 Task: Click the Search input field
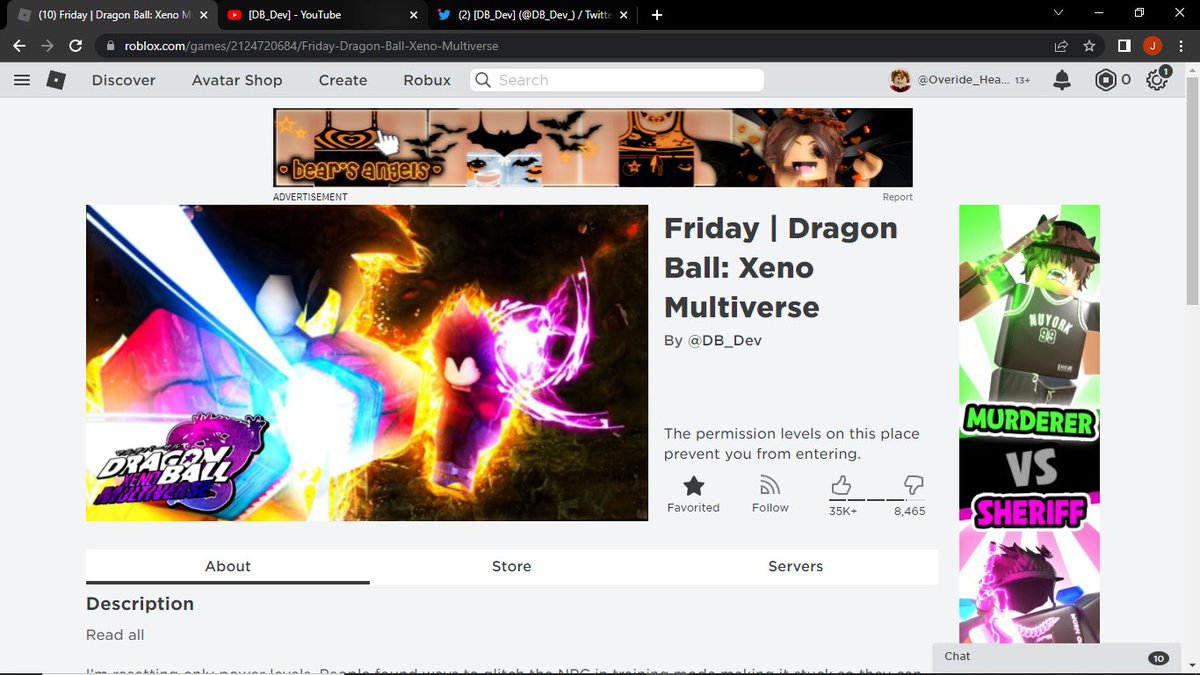coord(617,80)
